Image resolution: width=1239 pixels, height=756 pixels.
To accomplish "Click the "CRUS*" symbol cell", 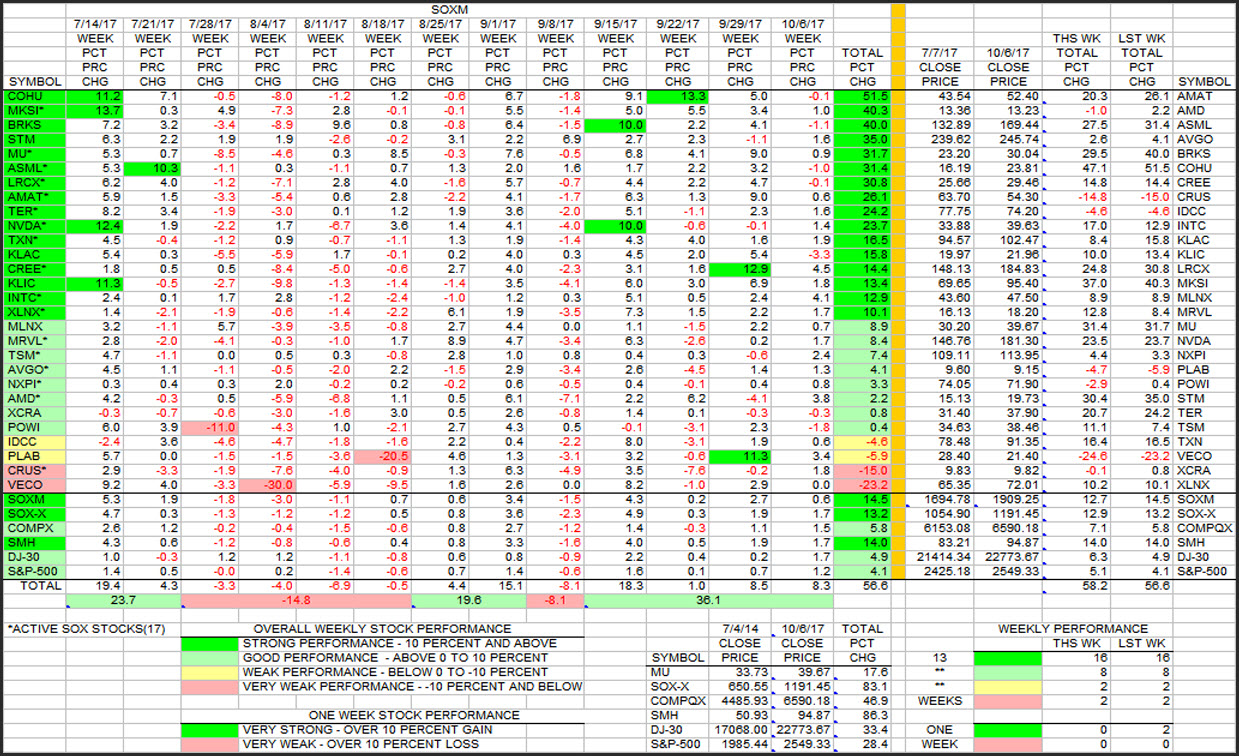I will tap(35, 469).
